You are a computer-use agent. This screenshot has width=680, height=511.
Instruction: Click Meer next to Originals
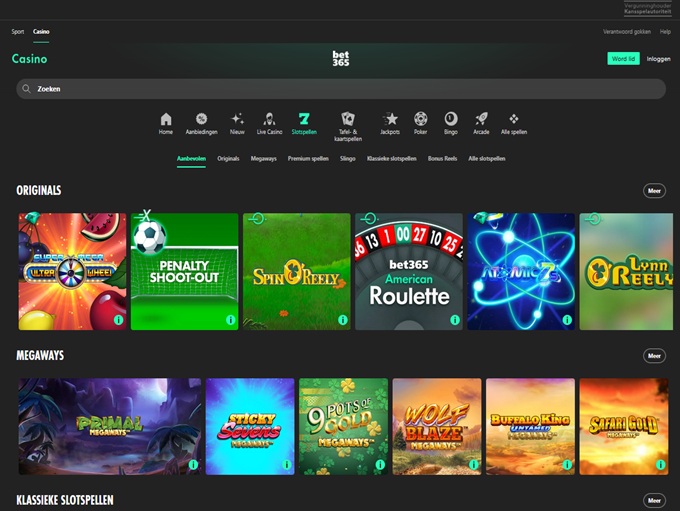pyautogui.click(x=654, y=191)
